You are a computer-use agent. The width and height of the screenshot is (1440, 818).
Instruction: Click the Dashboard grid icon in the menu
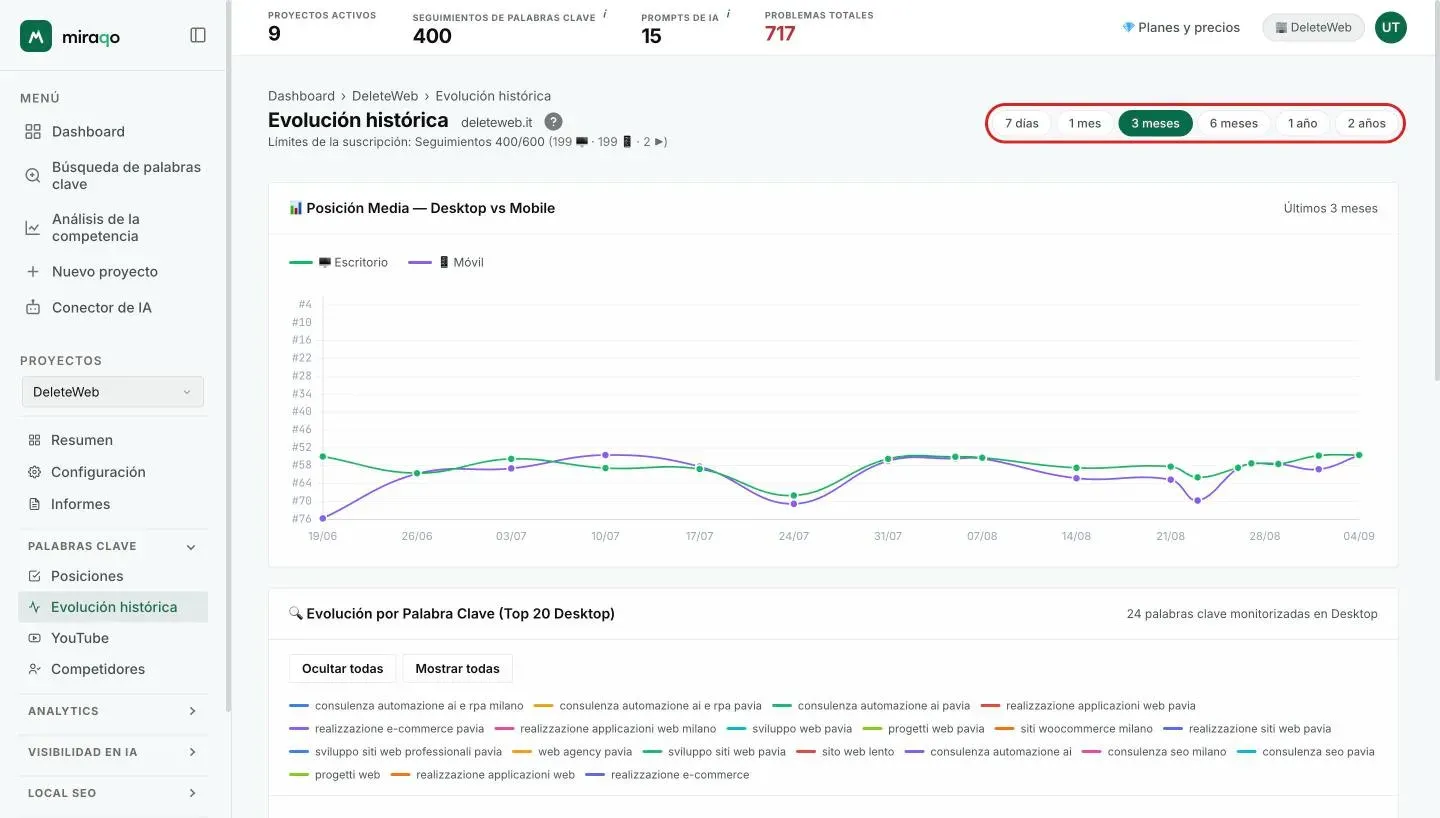(33, 131)
